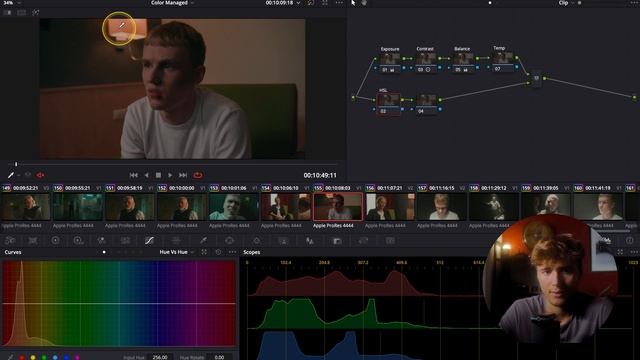Screen dimensions: 640x360
Task: Open the Curves panel options menu
Action: pyautogui.click(x=232, y=252)
